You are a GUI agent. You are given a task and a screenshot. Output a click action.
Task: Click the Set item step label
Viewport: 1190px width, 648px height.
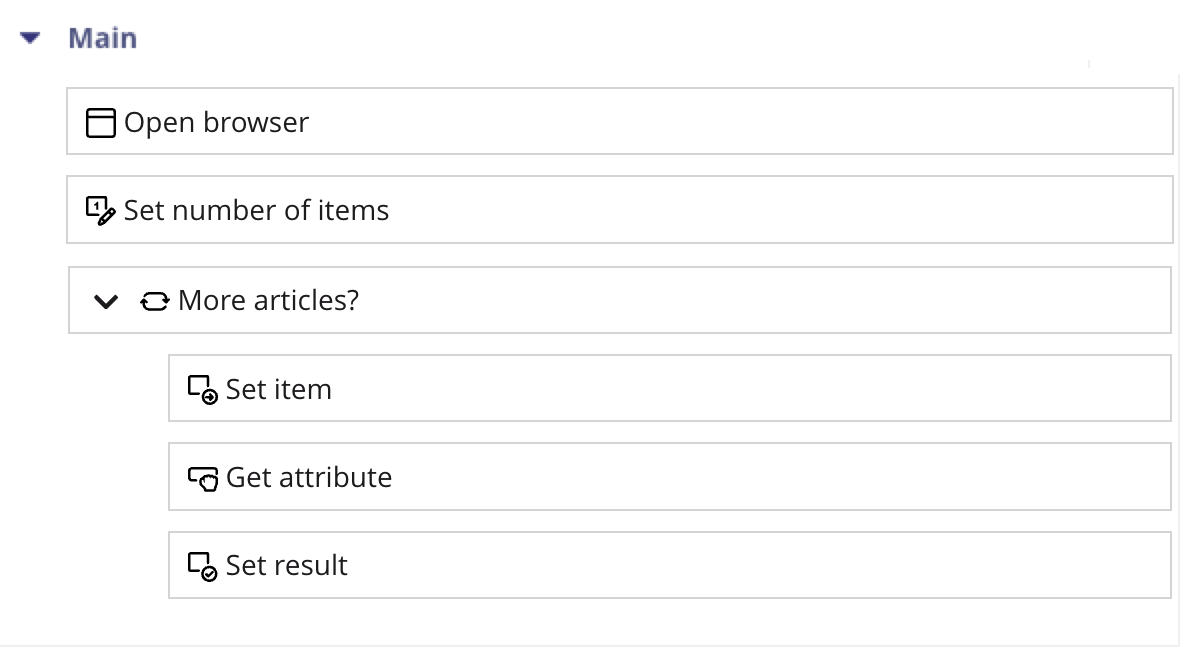click(x=279, y=389)
